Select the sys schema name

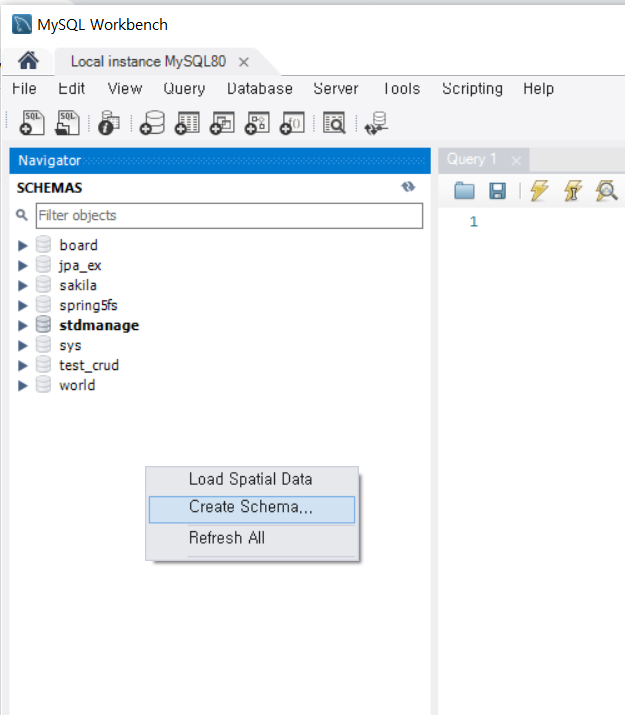click(x=70, y=346)
